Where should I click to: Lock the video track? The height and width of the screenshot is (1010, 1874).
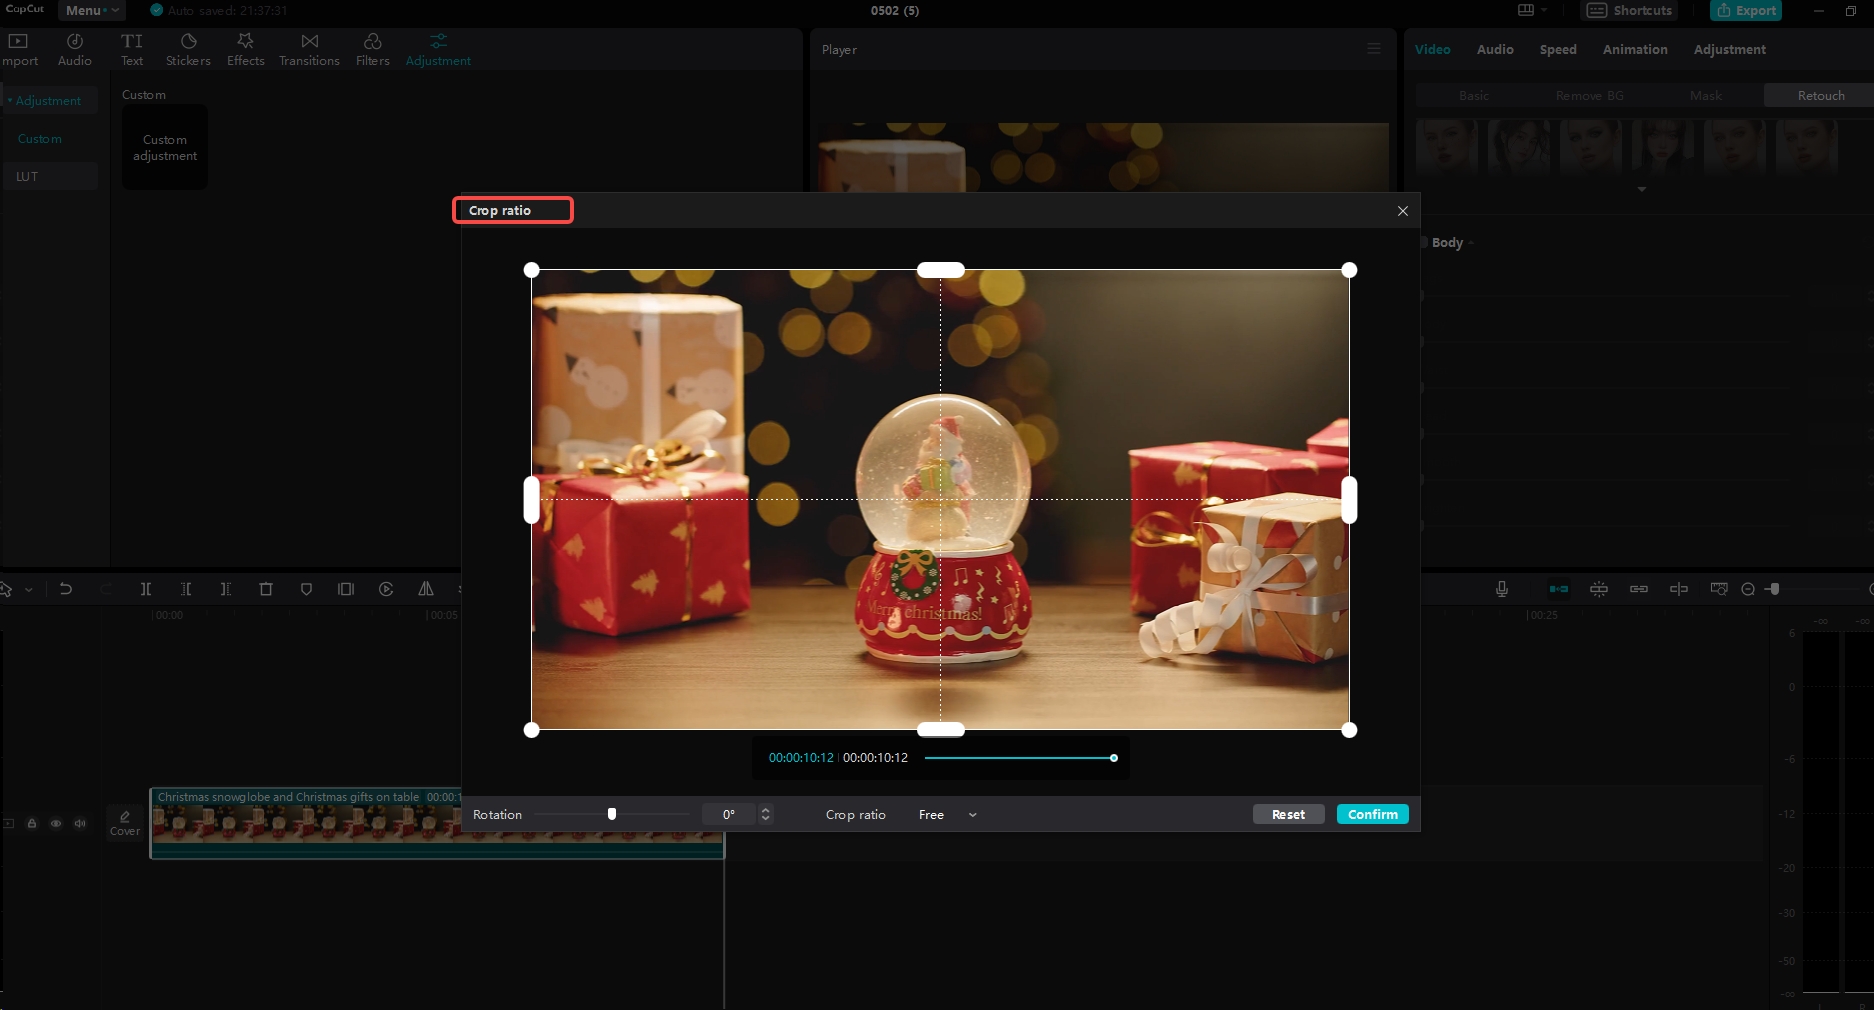pos(32,824)
